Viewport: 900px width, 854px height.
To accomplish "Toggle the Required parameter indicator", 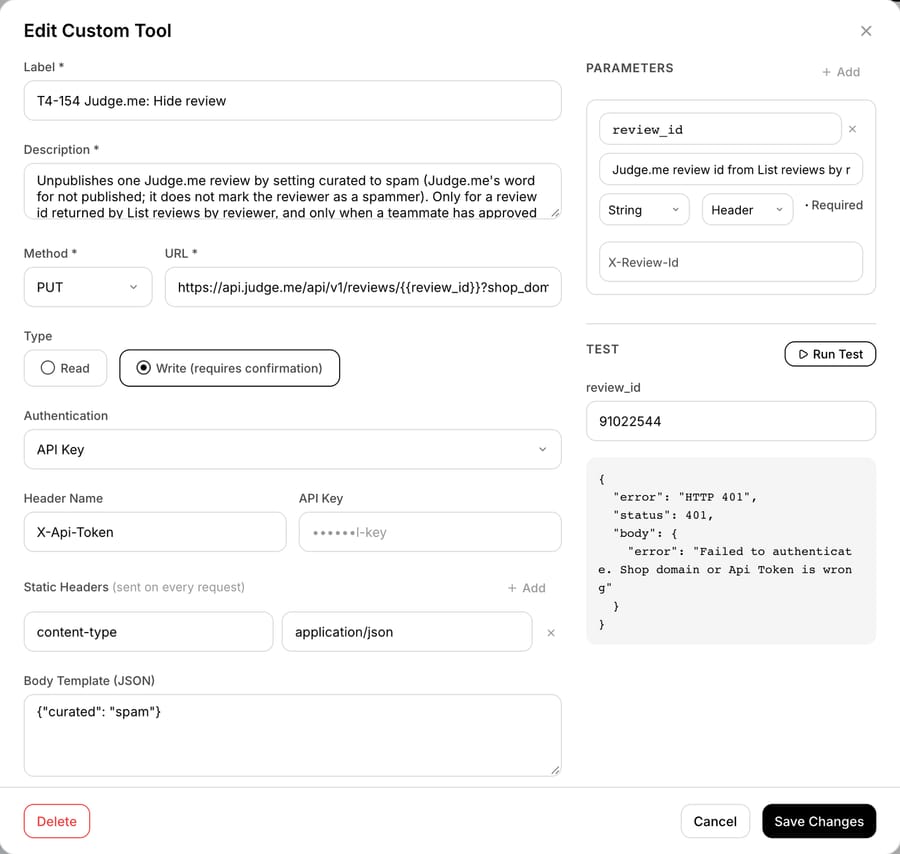I will [x=834, y=205].
